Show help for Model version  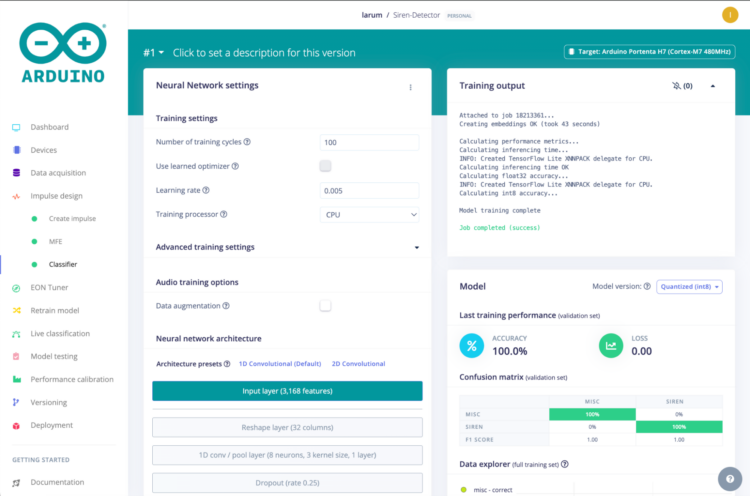(647, 287)
